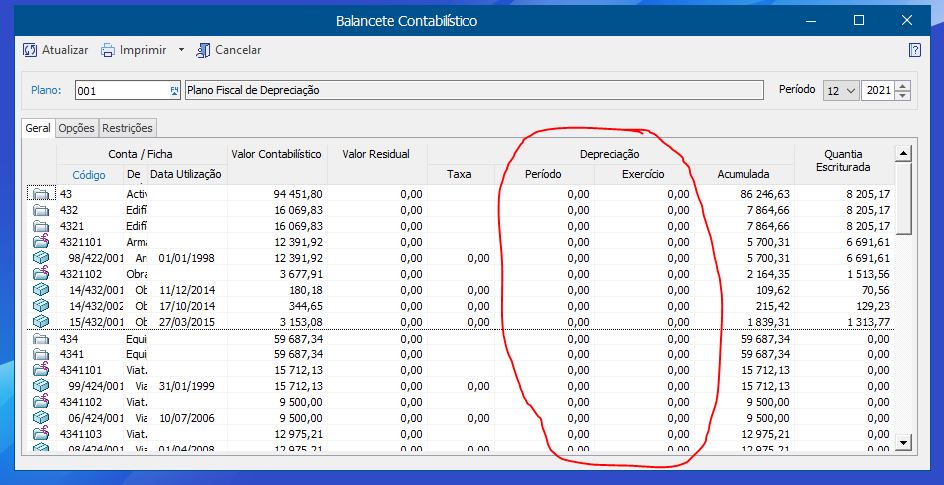Click the Atualizar refresh icon
944x485 pixels.
pyautogui.click(x=30, y=50)
